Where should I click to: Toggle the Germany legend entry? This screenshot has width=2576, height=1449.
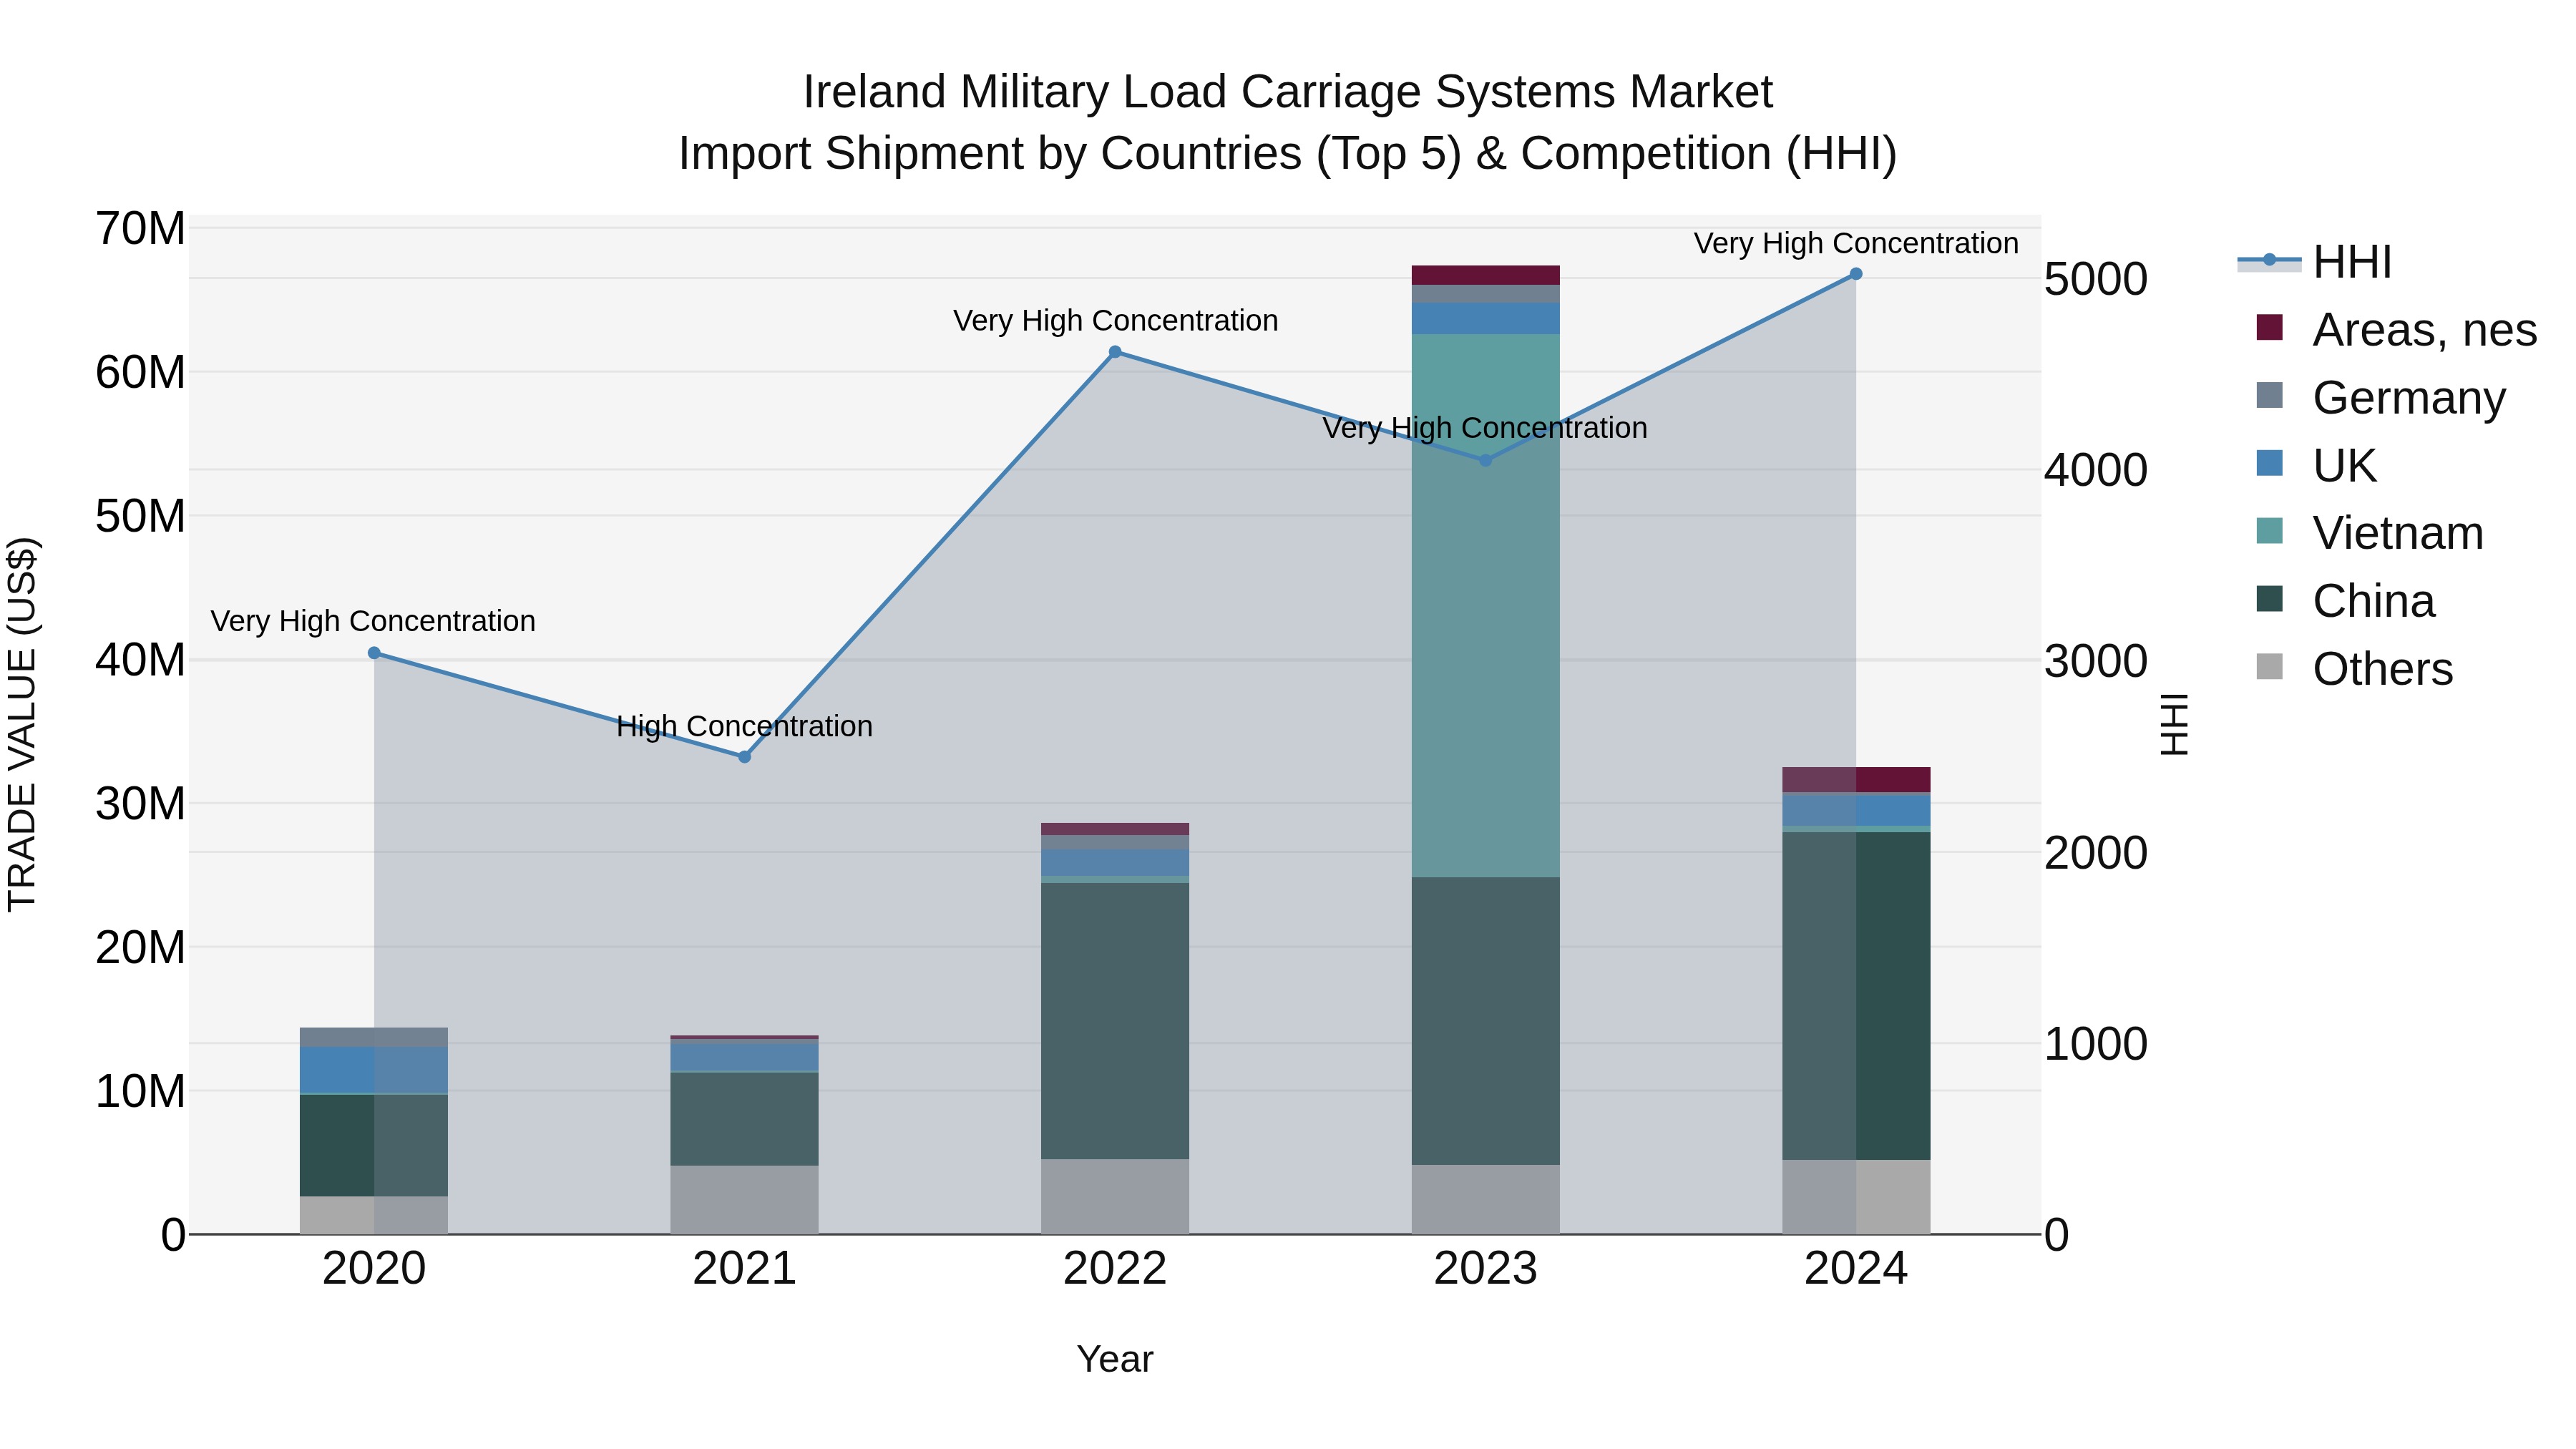coord(2380,398)
